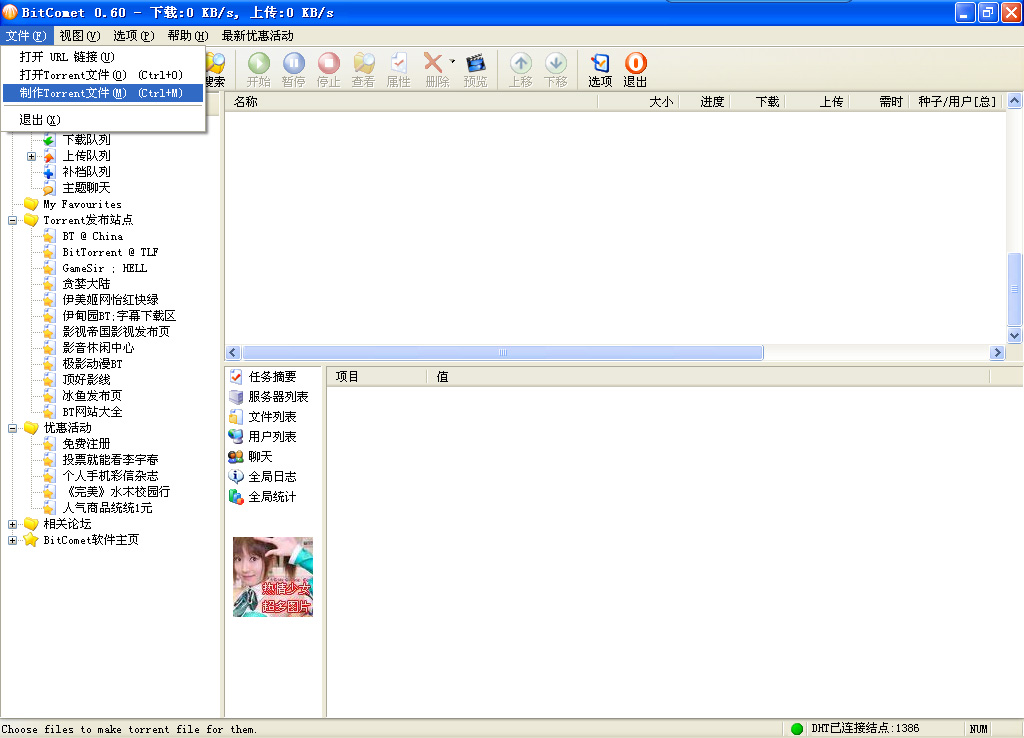Expand the 相关论坛 tree node
1024x738 pixels.
tap(12, 524)
